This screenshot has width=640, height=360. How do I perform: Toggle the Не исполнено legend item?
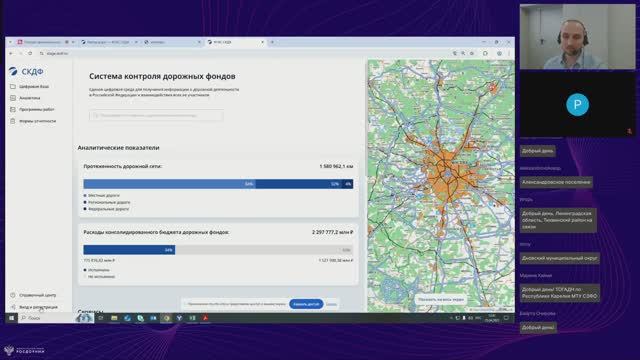[x=99, y=276]
